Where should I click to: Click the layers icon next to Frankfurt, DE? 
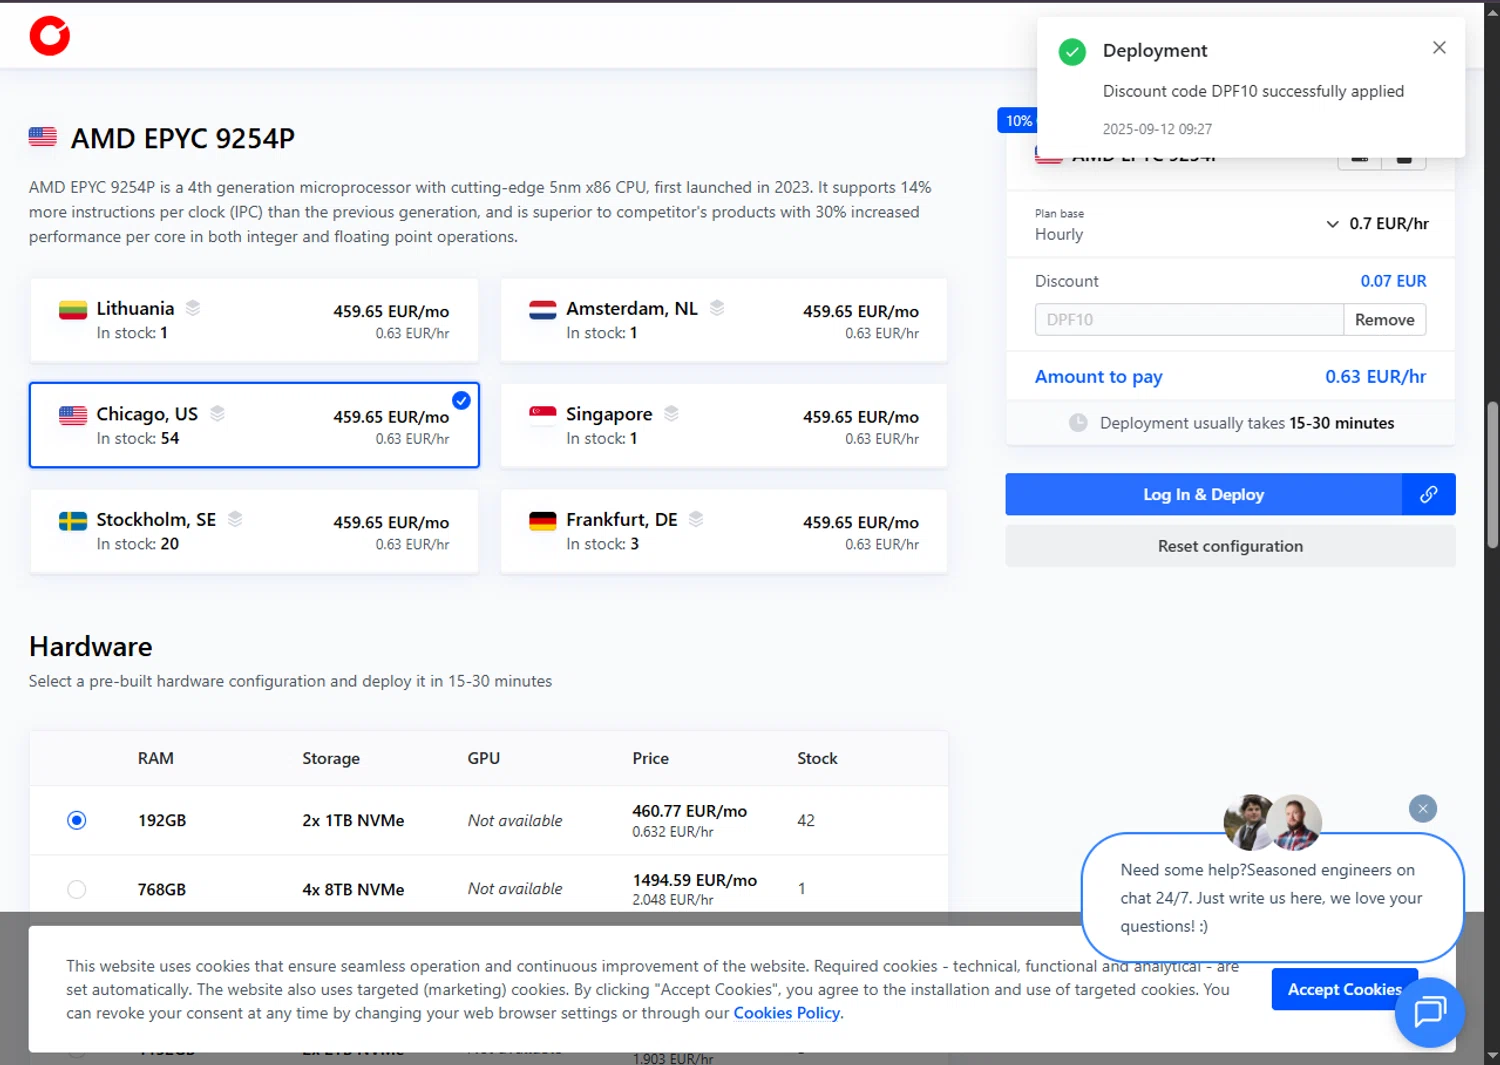click(x=696, y=519)
